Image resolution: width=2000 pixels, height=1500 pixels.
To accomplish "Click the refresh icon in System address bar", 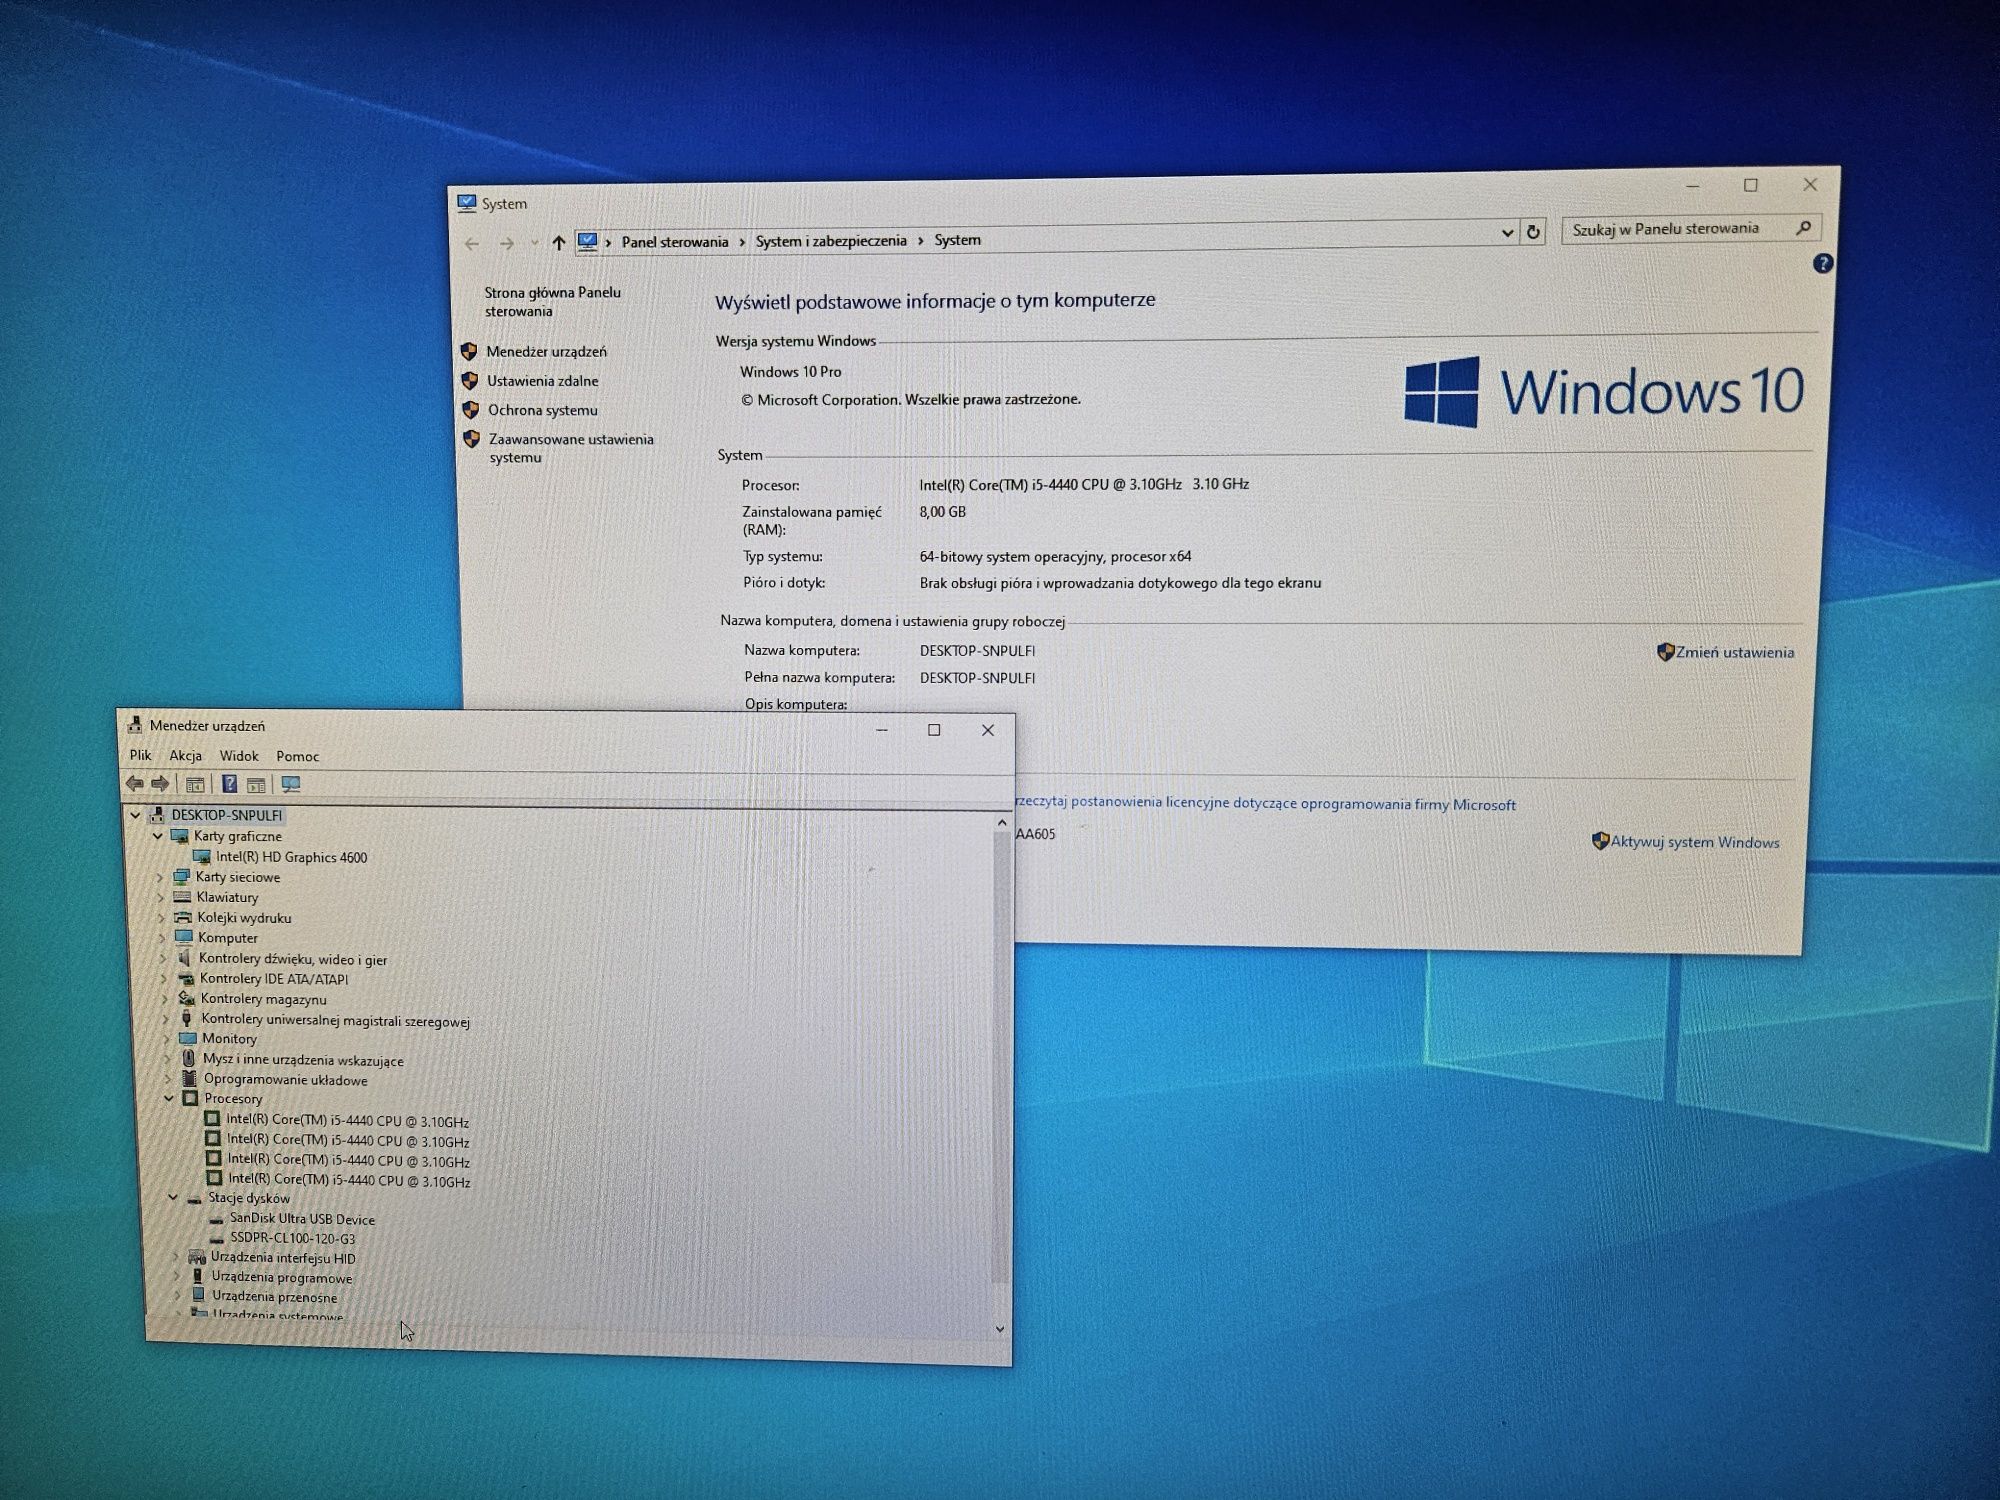I will click(1533, 232).
